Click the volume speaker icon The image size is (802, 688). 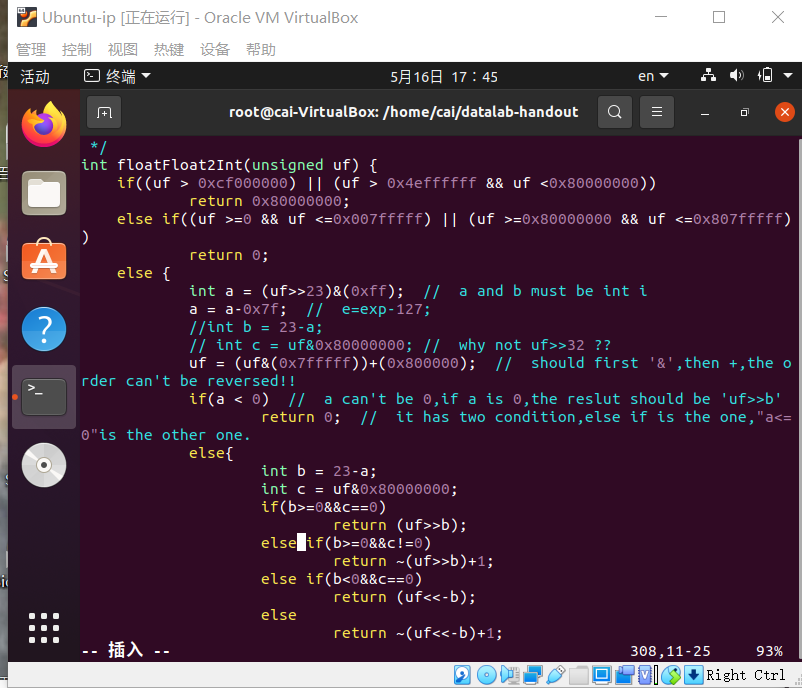click(737, 76)
